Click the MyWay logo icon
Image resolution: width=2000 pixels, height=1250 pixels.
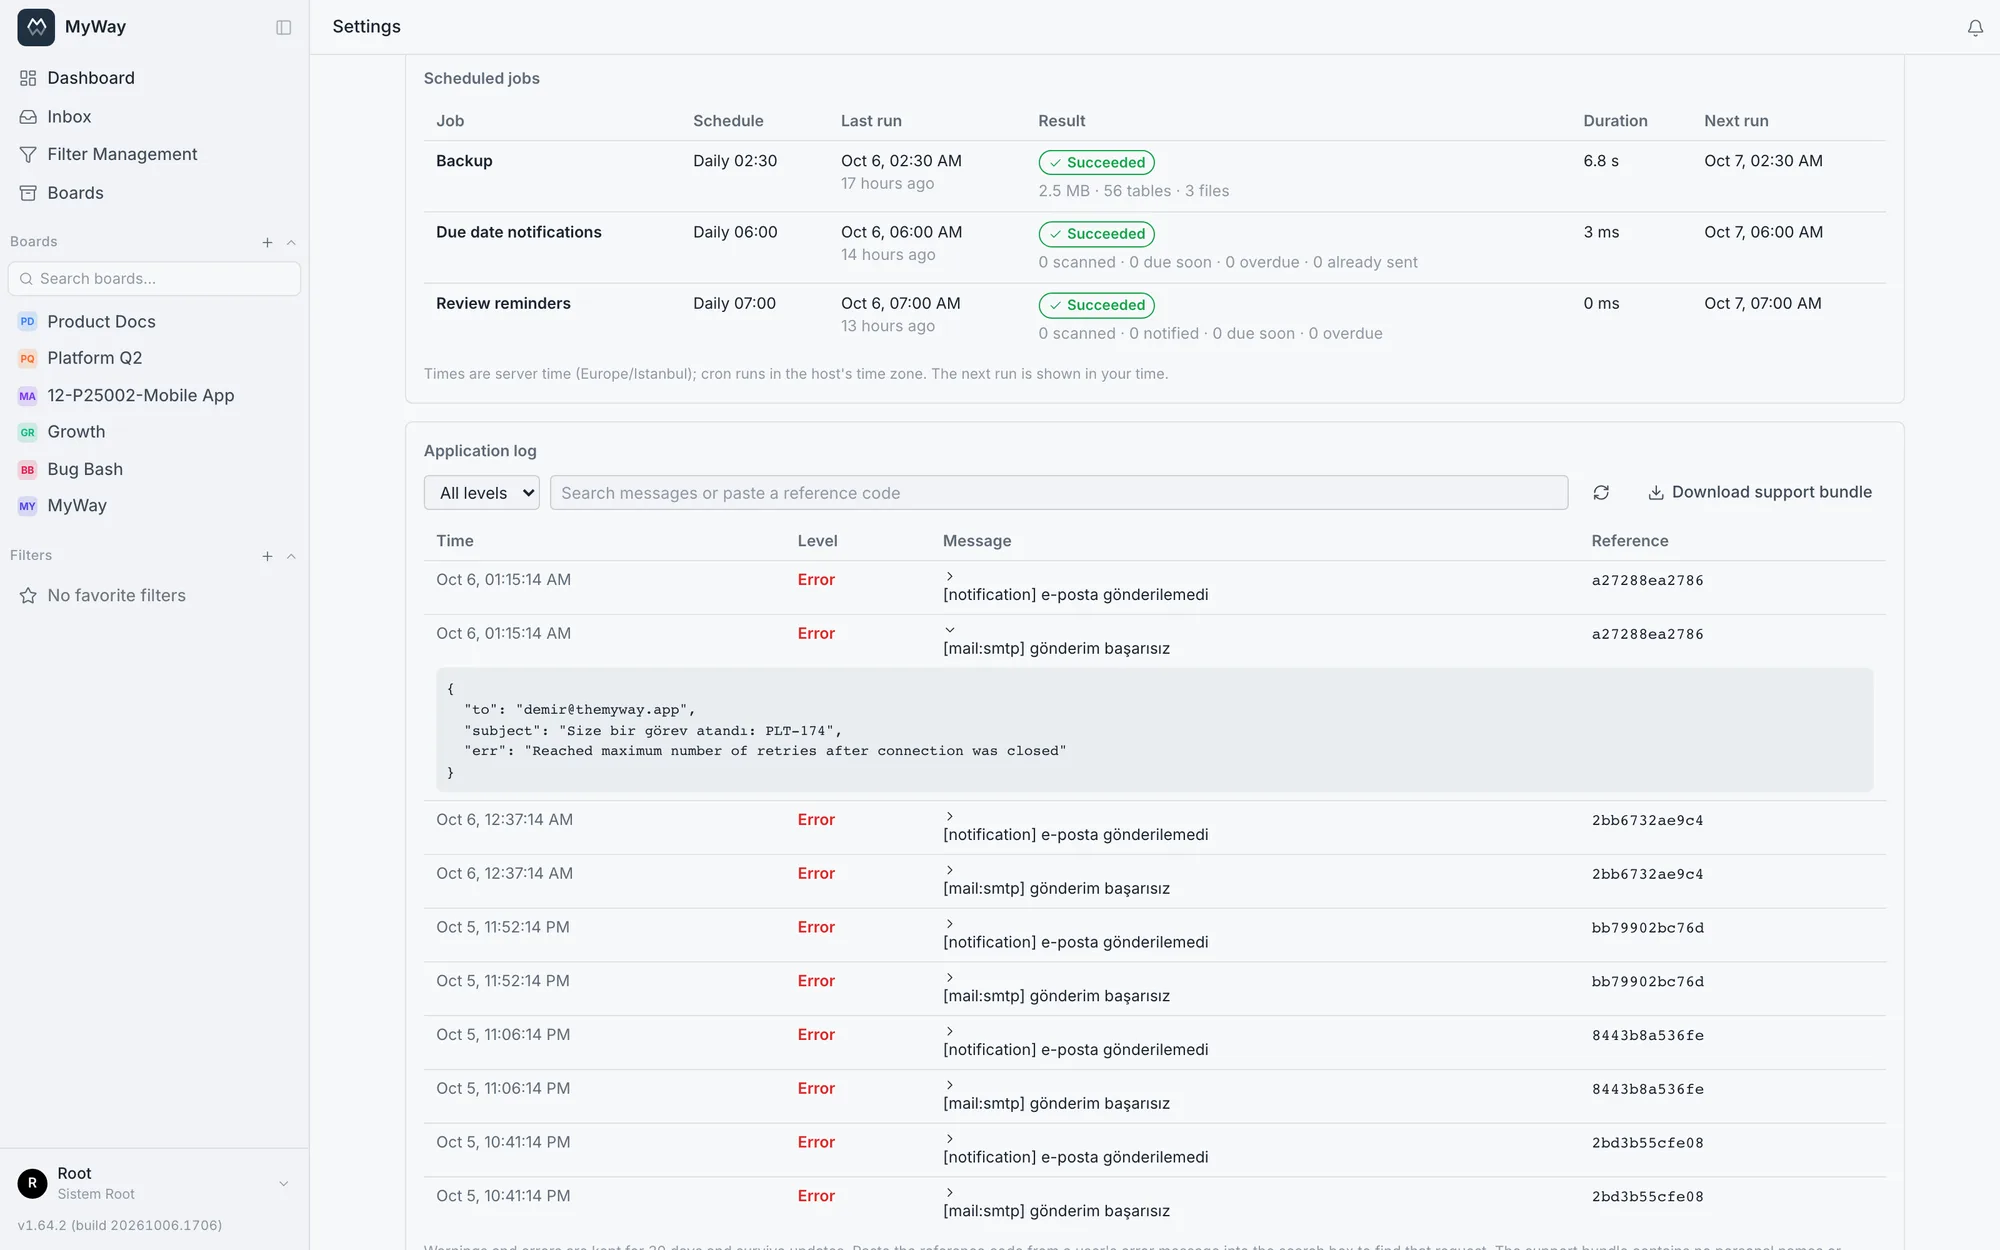[x=36, y=27]
